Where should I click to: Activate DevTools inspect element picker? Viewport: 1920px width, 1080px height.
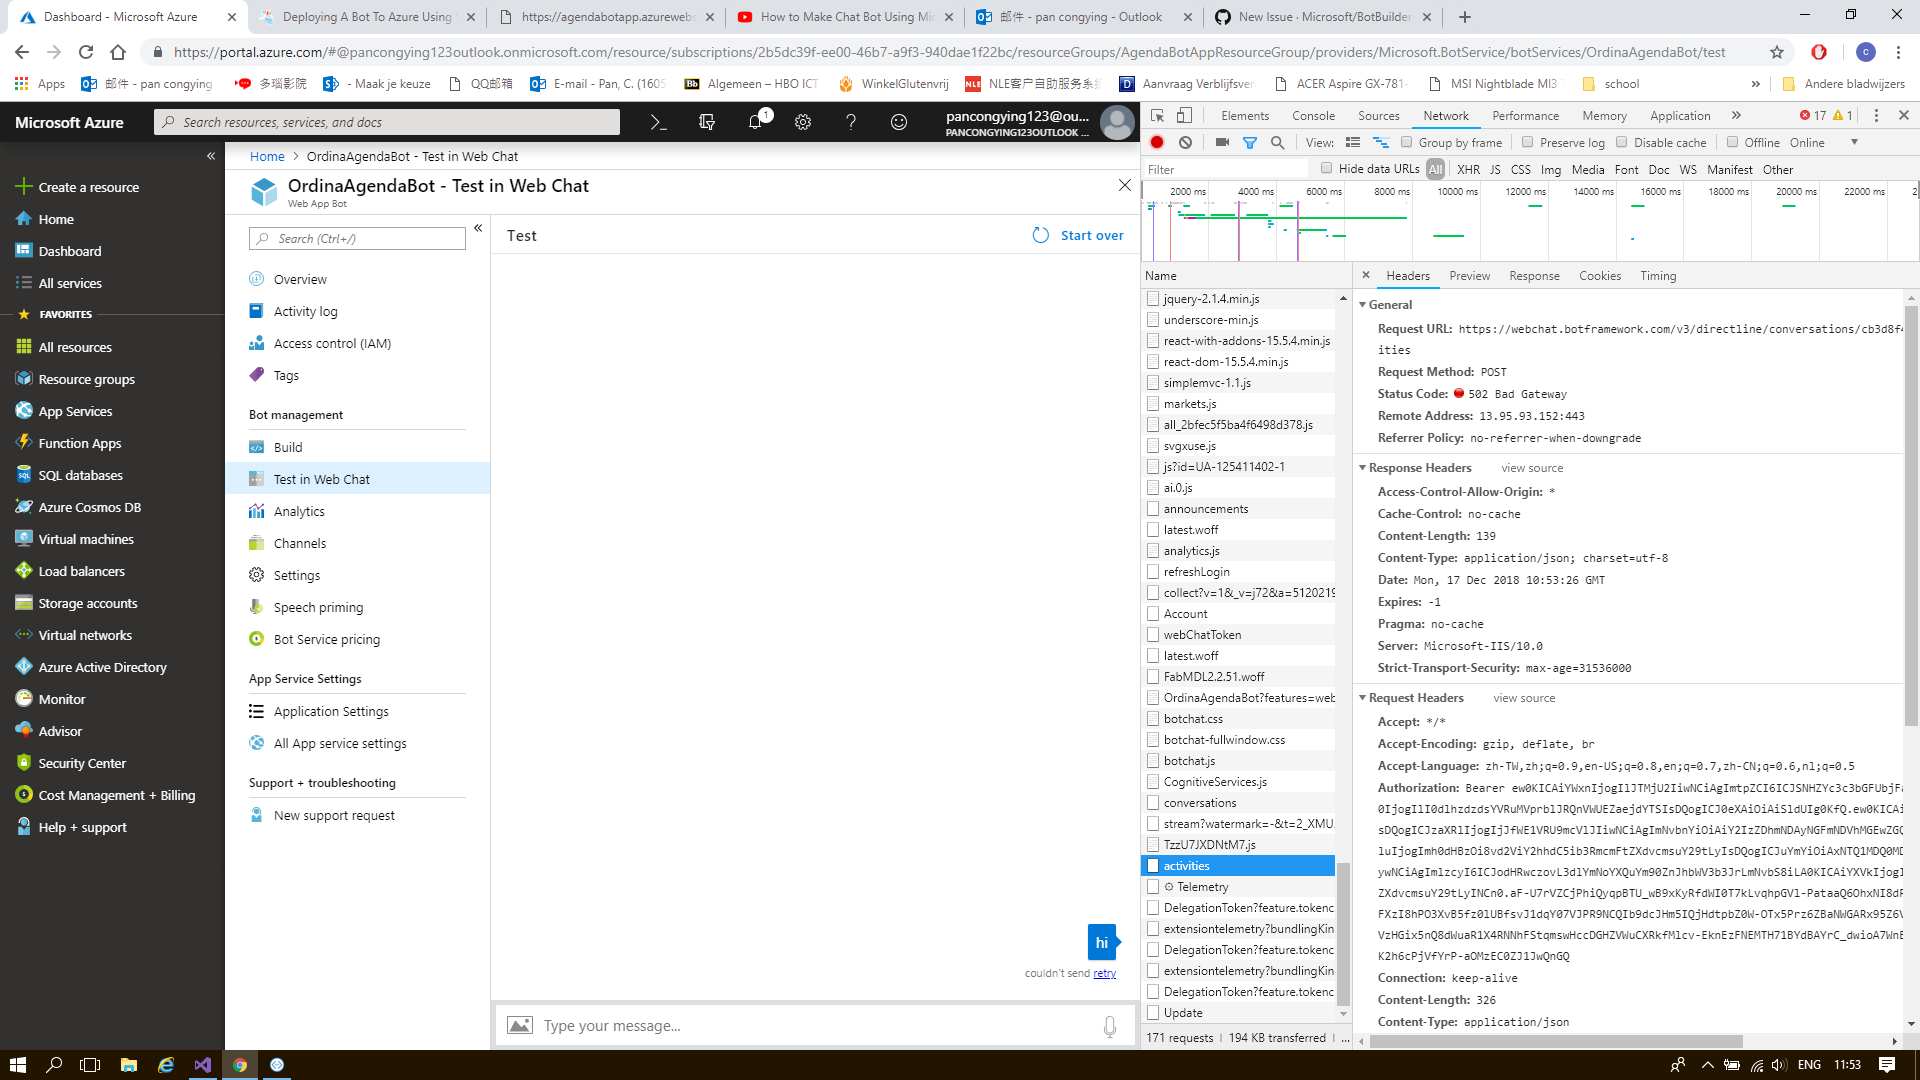pos(1157,116)
